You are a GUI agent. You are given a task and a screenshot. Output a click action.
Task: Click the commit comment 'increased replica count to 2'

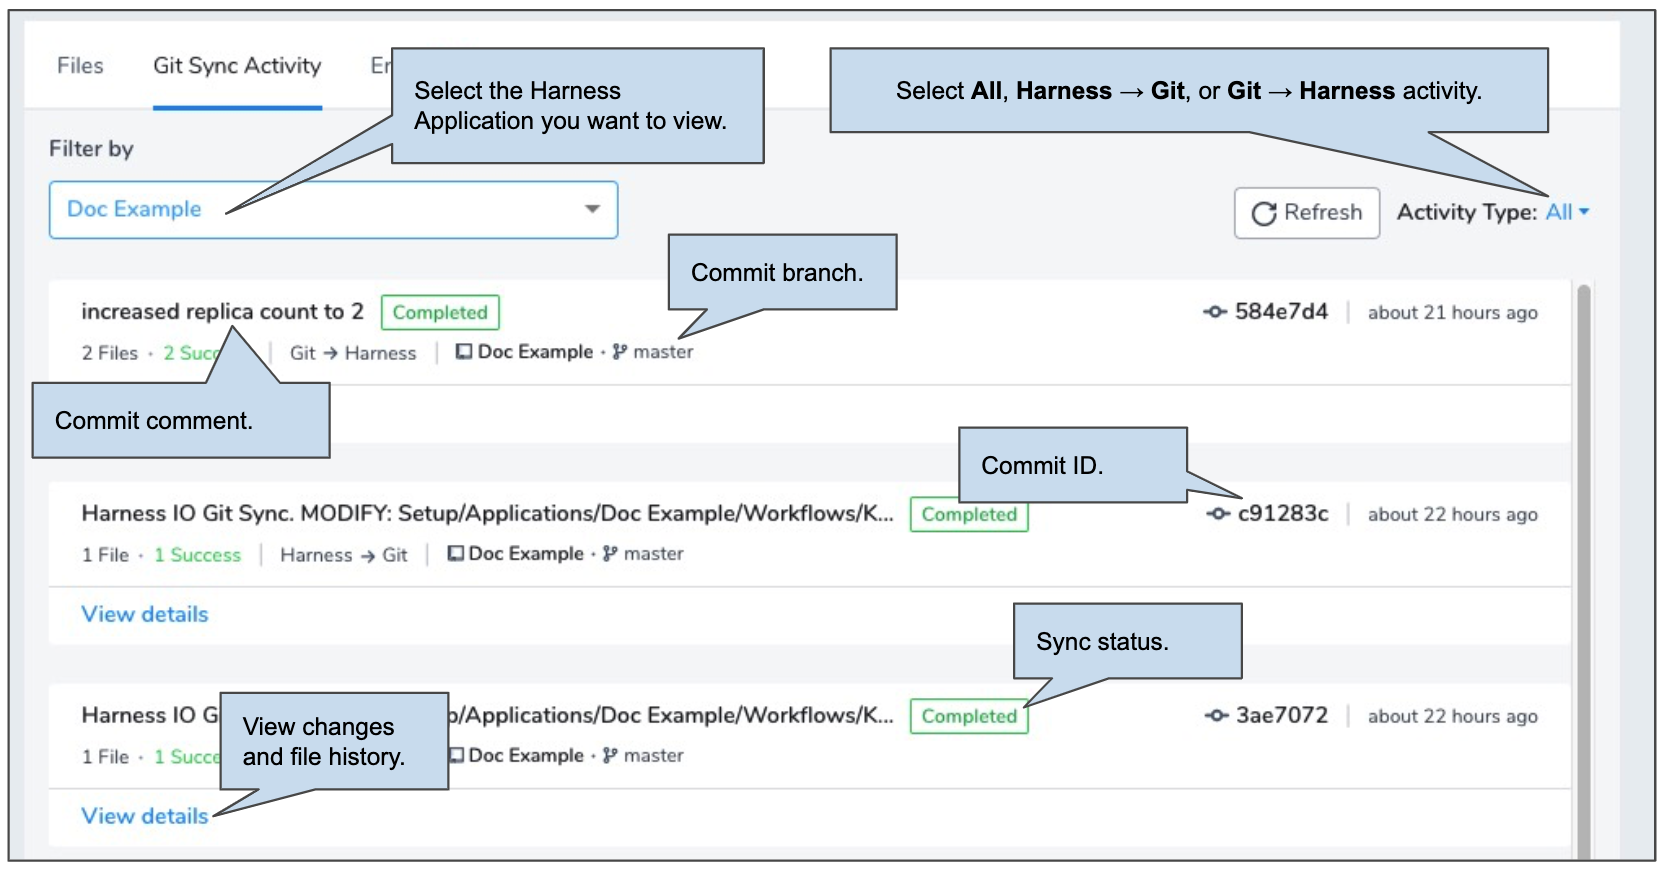(222, 312)
